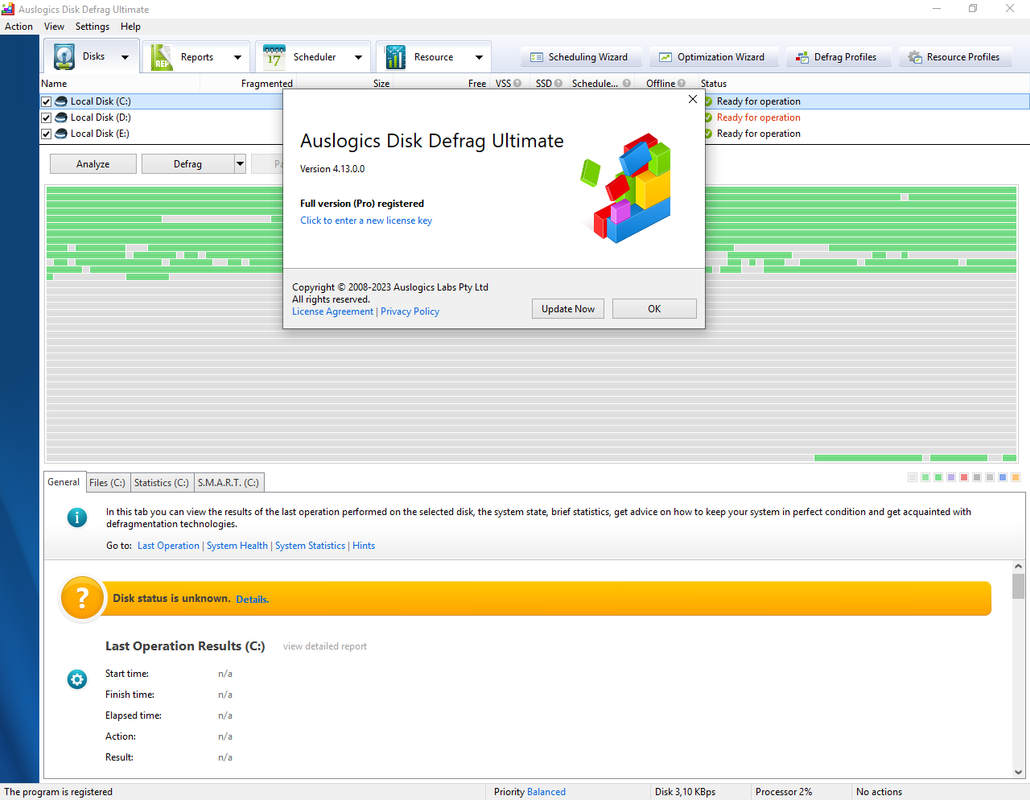Screen dimensions: 1030x800
Task: Click the red legend color swatch
Action: pyautogui.click(x=964, y=477)
